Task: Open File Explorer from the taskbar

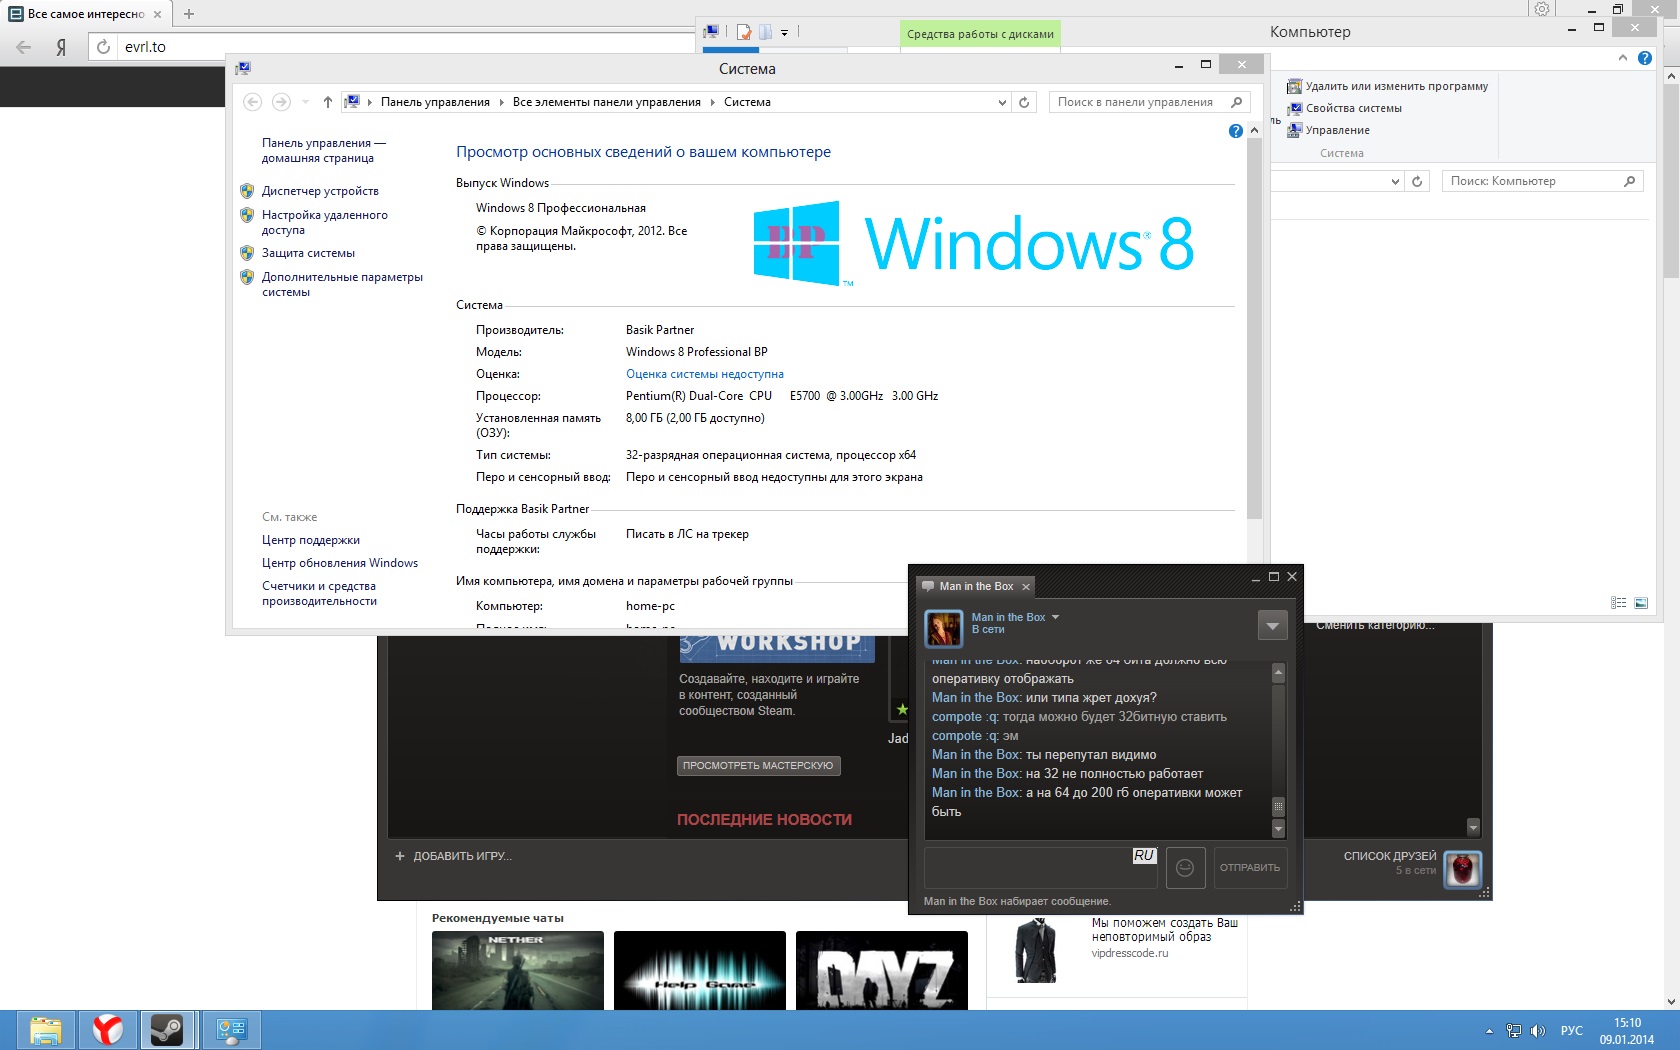Action: [46, 1030]
